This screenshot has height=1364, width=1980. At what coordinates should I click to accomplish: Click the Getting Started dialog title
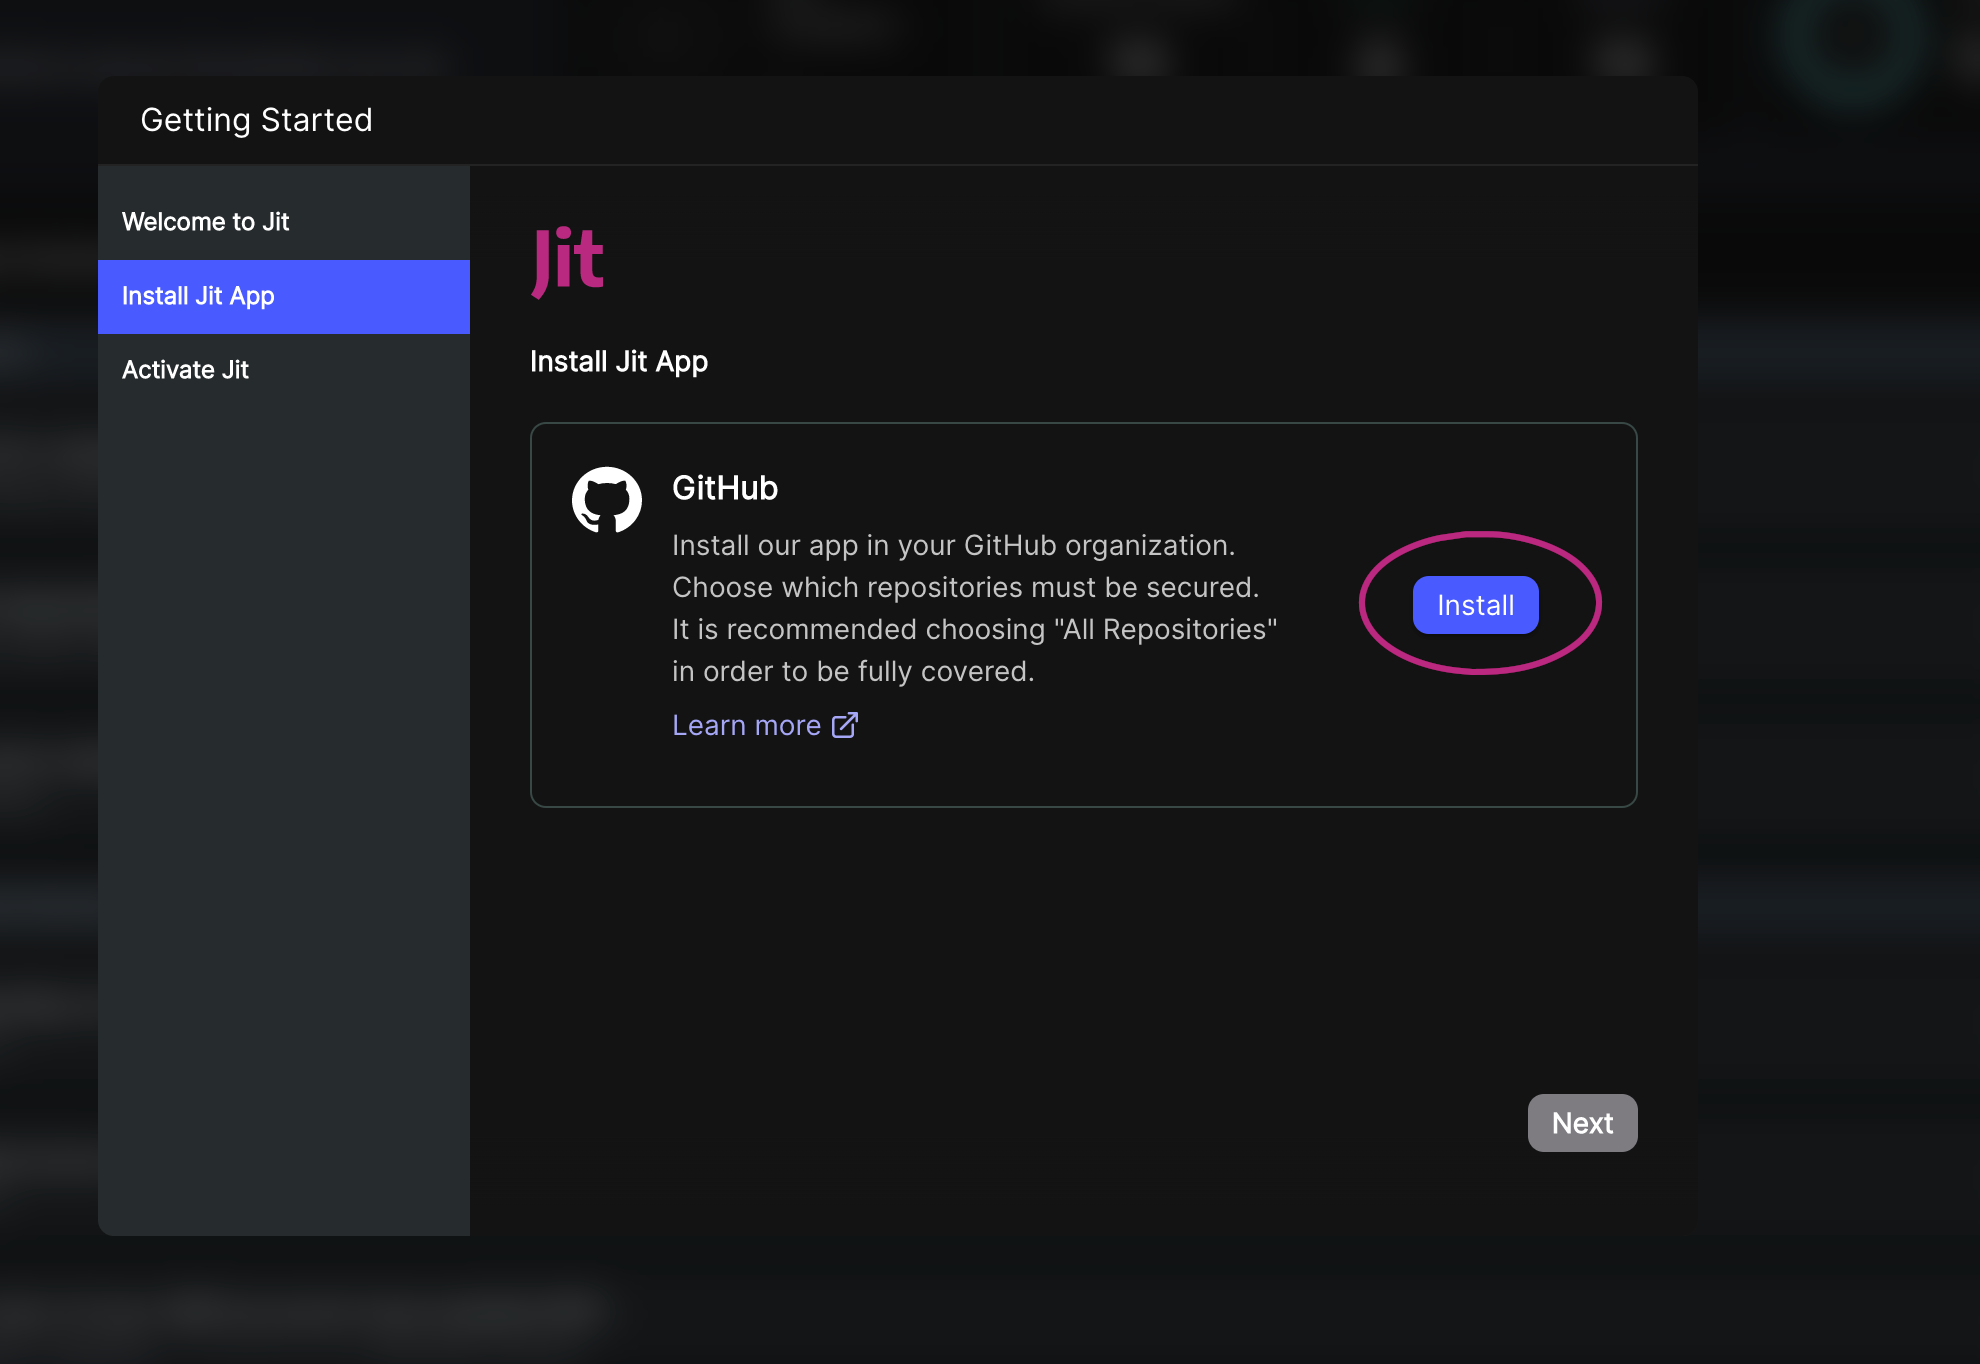point(256,120)
